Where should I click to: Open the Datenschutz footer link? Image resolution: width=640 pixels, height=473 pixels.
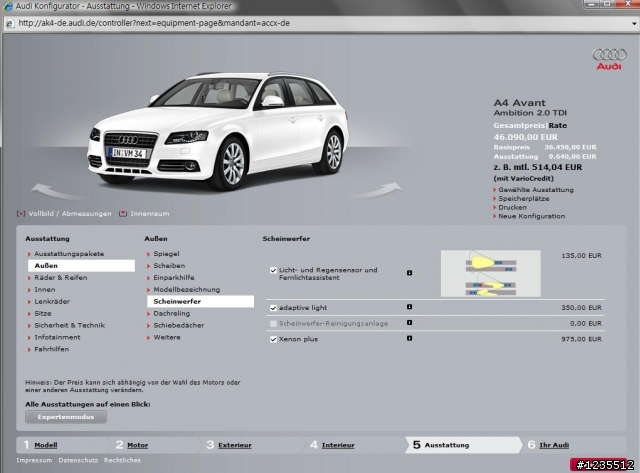pos(78,460)
